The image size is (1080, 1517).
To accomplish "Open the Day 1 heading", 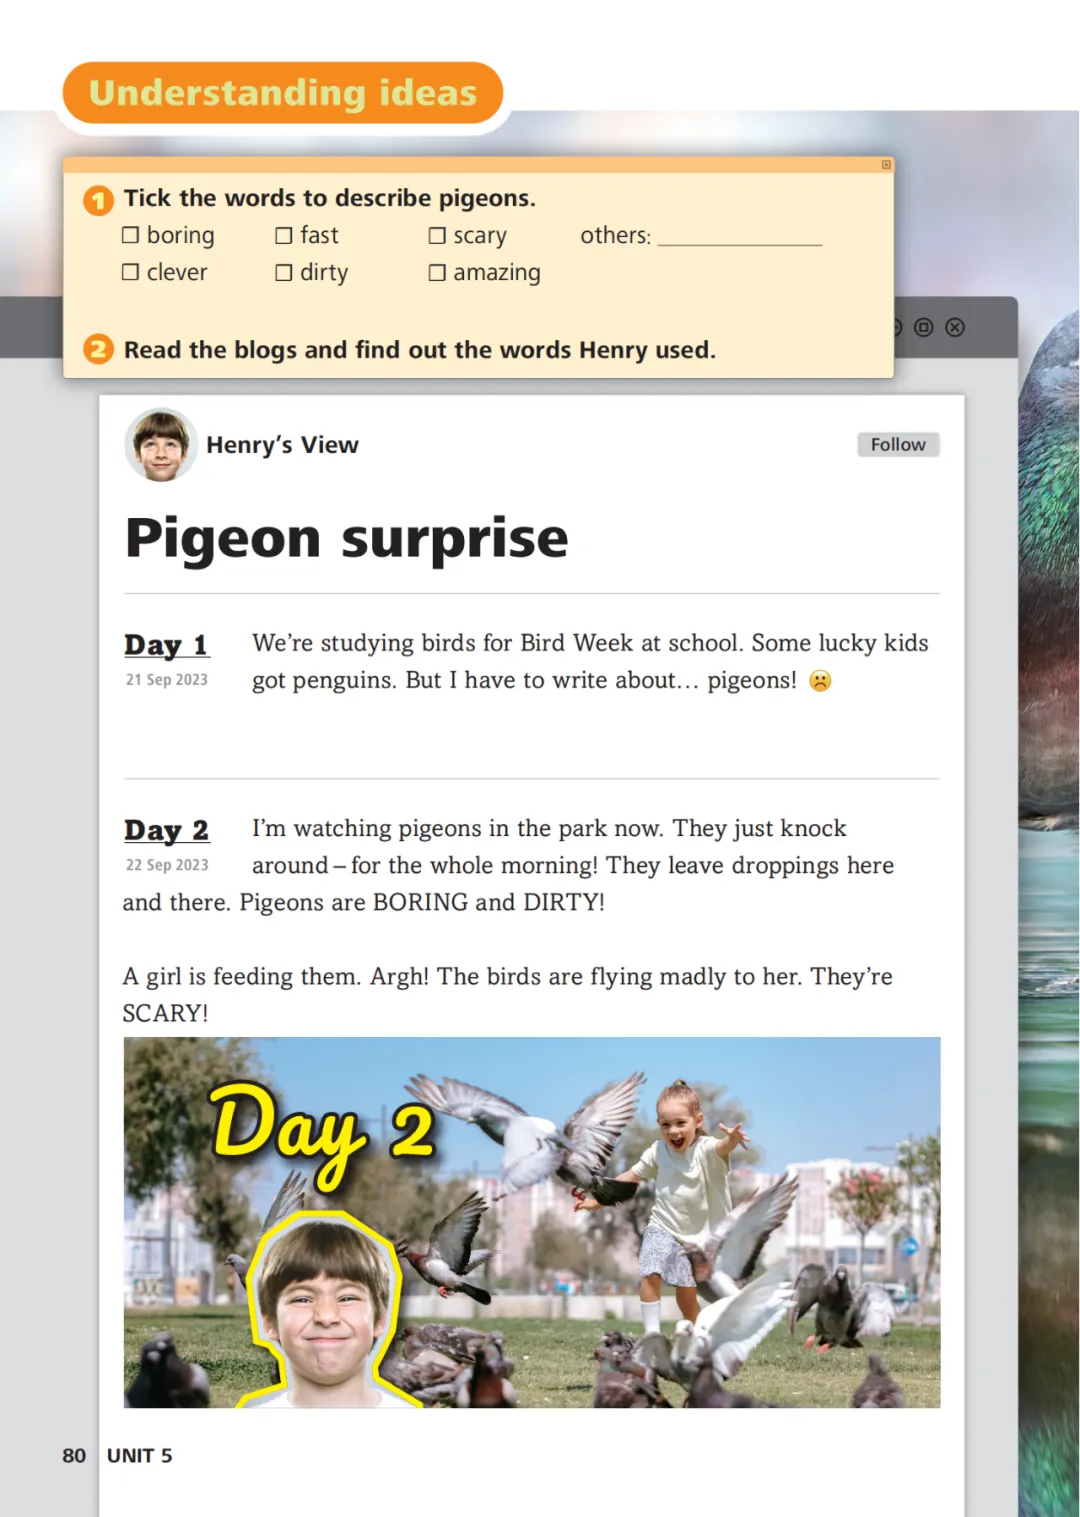I will click(166, 645).
